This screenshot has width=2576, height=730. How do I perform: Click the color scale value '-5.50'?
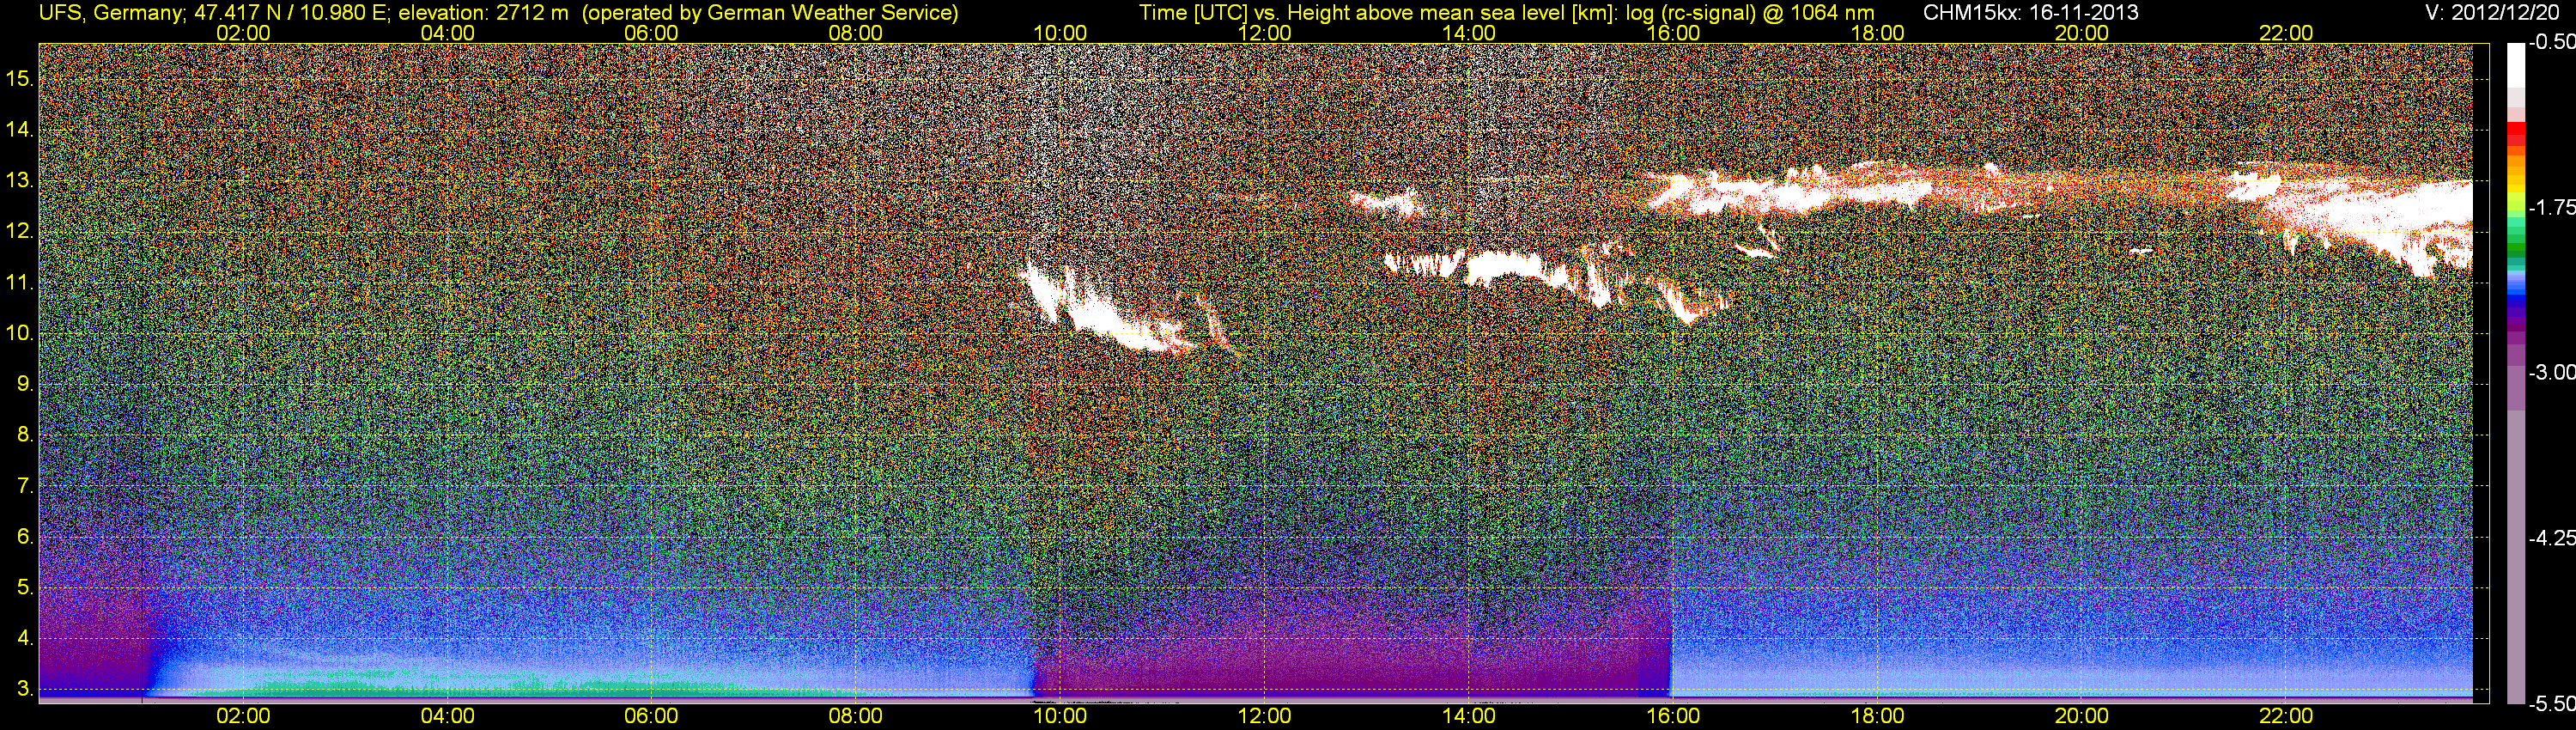coord(2552,704)
